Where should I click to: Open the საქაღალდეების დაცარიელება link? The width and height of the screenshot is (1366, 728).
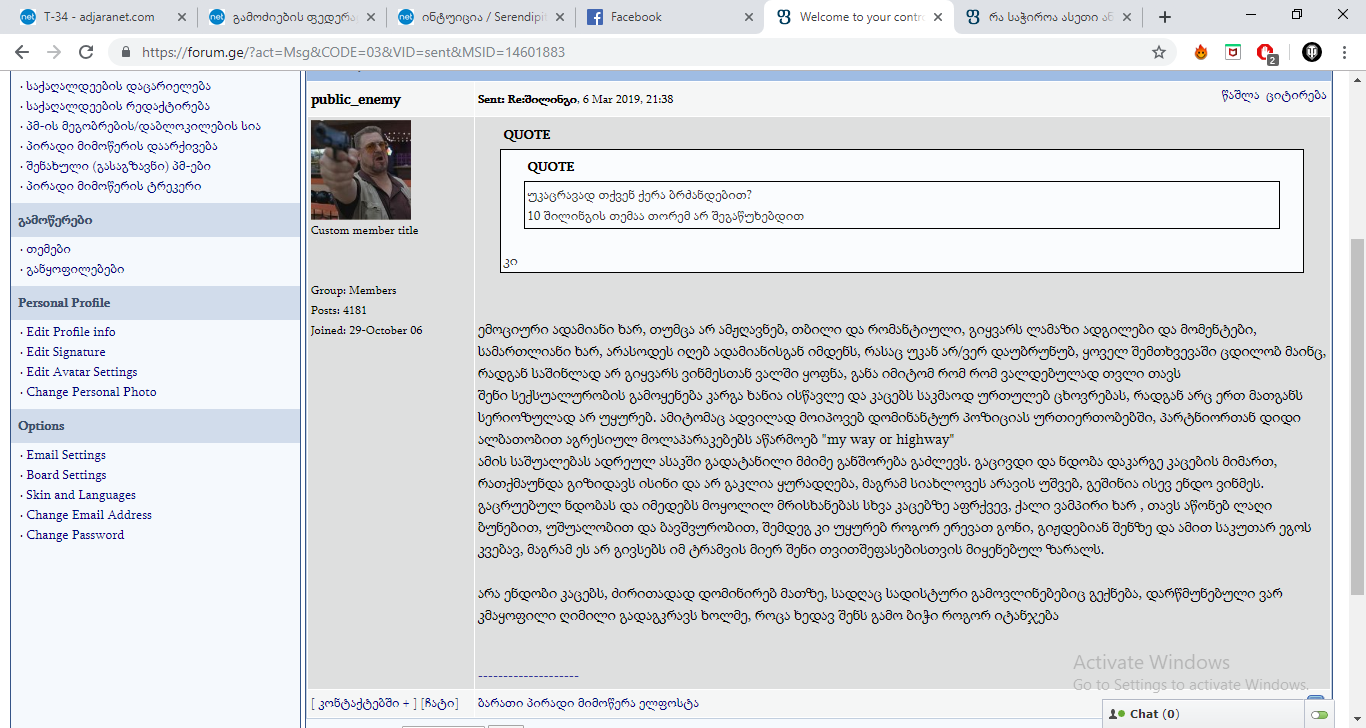[x=118, y=86]
